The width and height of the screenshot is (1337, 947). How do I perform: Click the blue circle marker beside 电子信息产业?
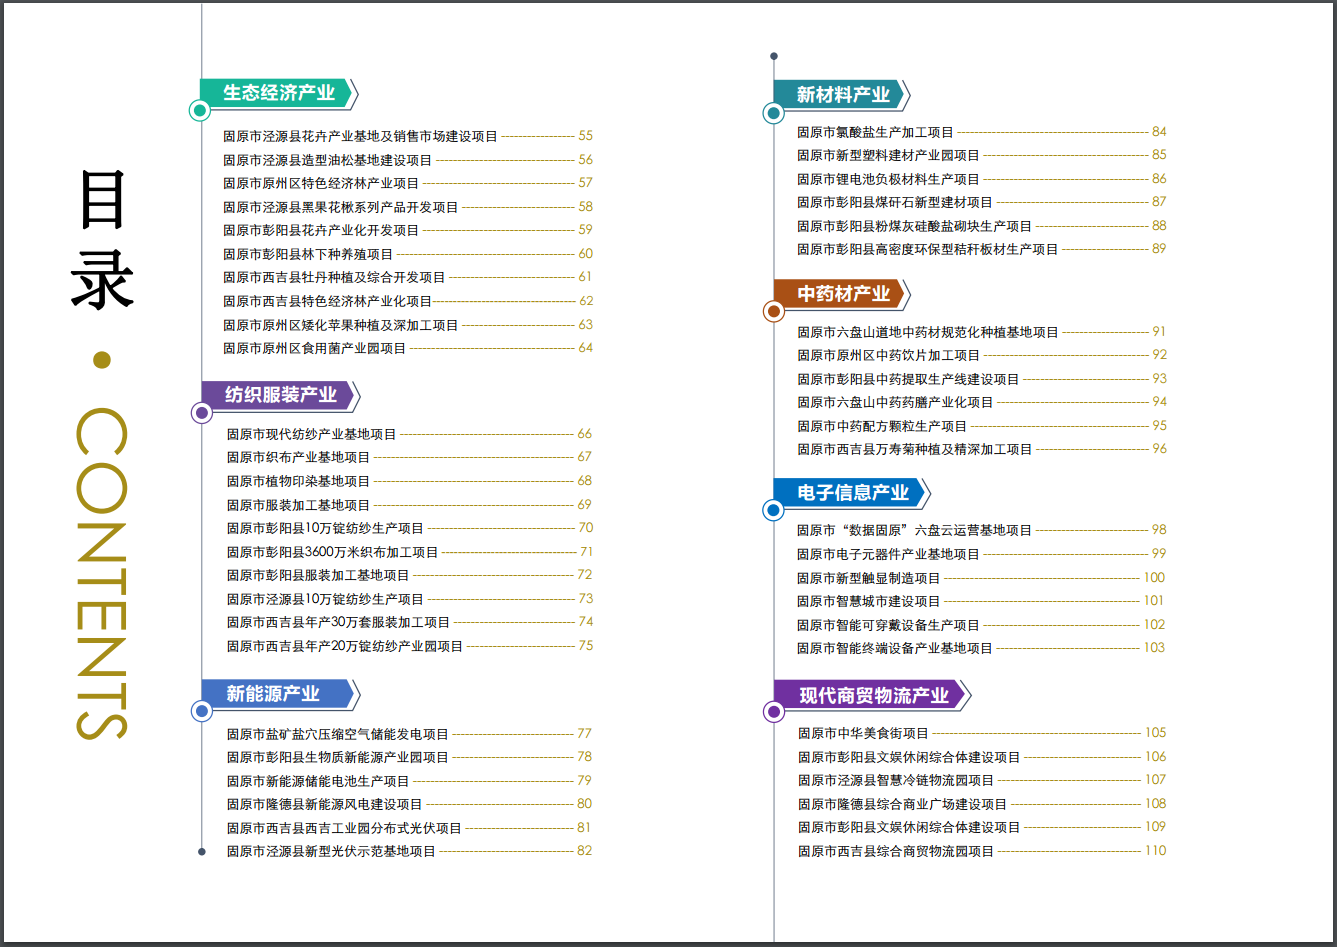(x=773, y=511)
